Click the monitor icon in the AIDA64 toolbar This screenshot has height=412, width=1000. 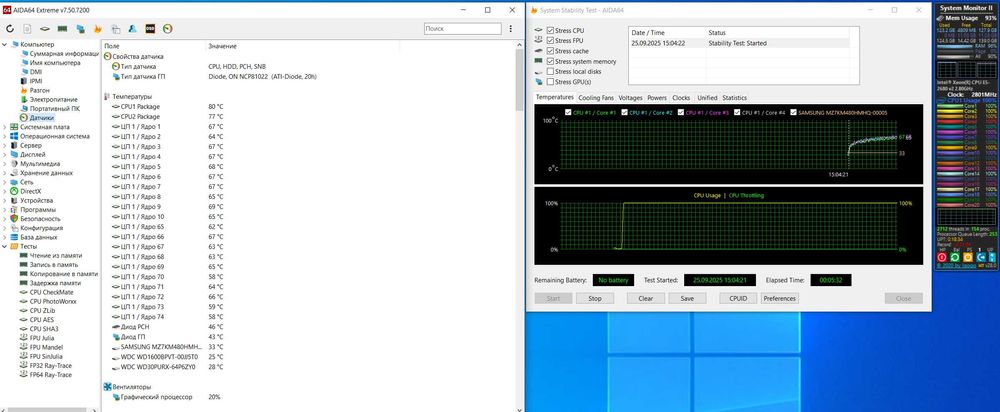click(x=80, y=29)
